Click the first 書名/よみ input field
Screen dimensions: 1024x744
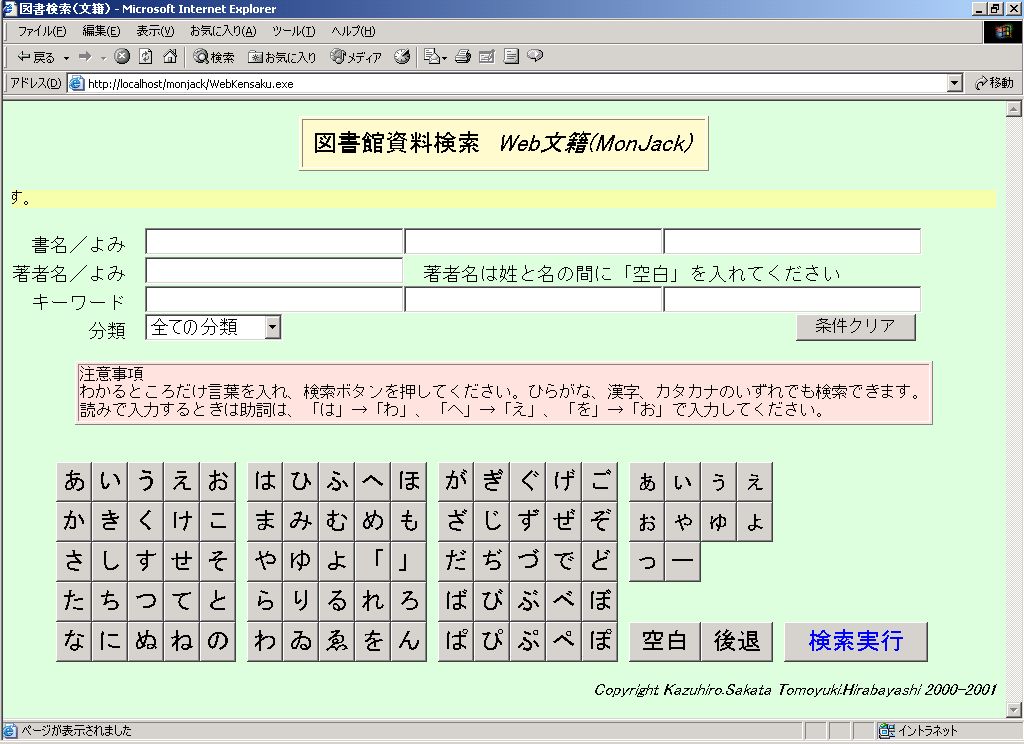274,242
